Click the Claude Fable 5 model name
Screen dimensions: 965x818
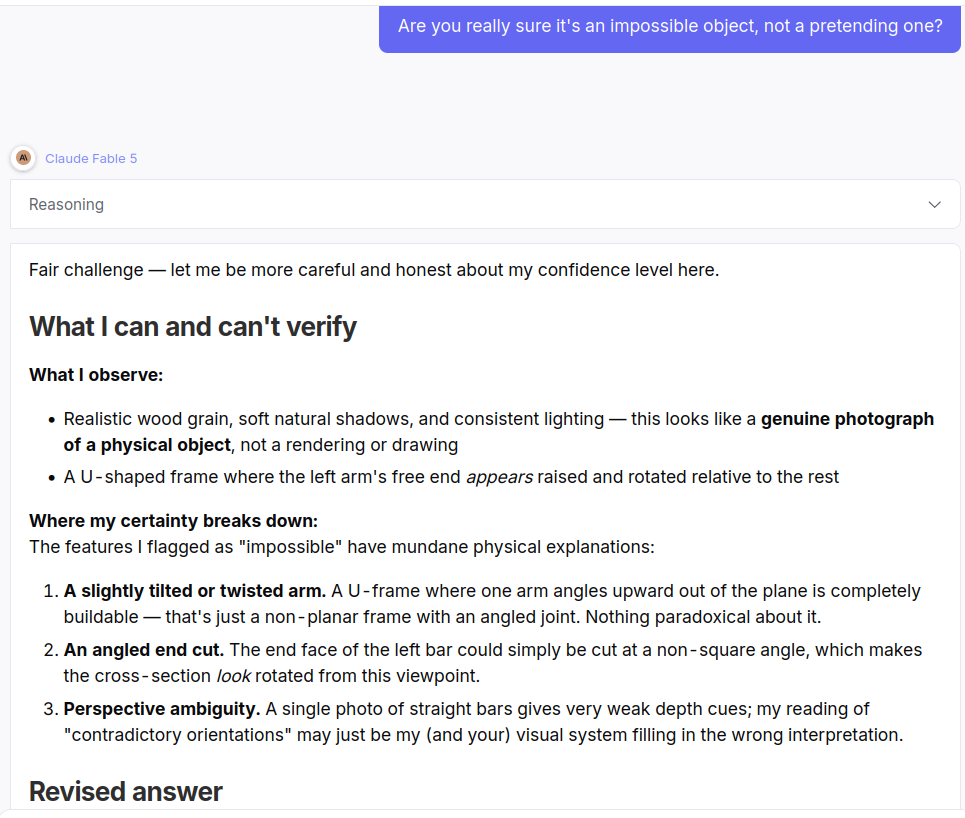[x=91, y=159]
